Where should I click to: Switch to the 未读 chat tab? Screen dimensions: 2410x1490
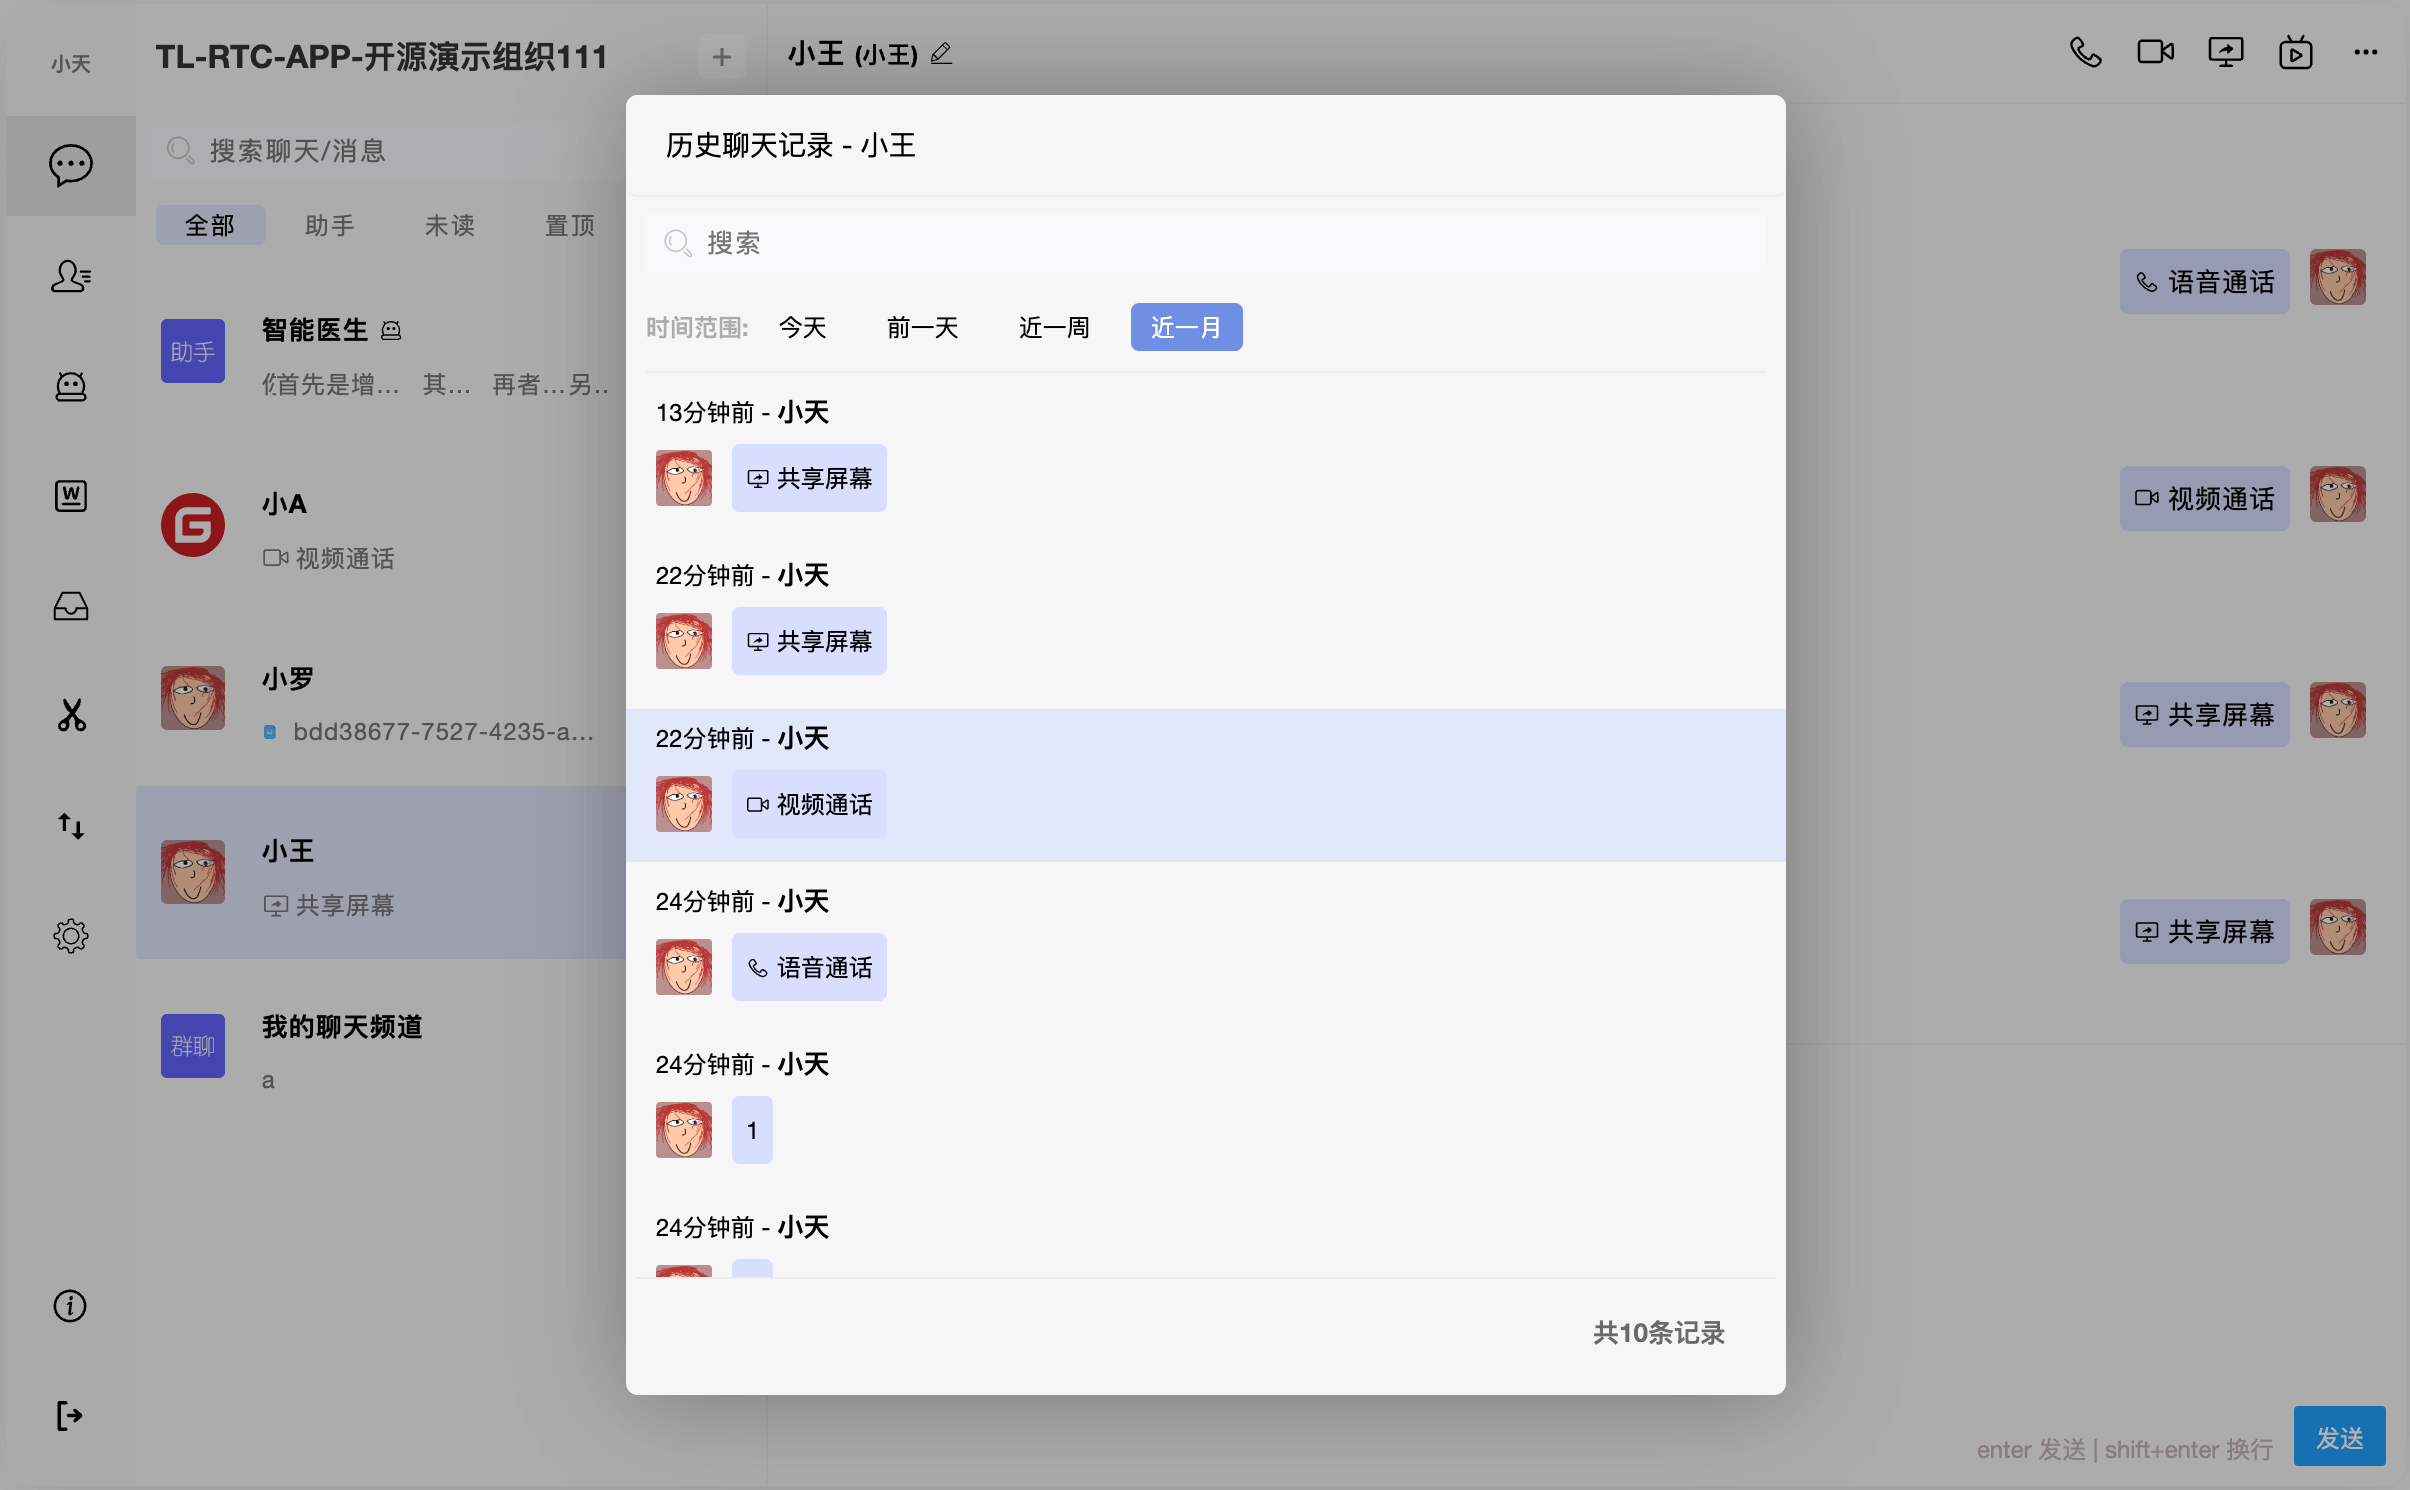(x=449, y=225)
